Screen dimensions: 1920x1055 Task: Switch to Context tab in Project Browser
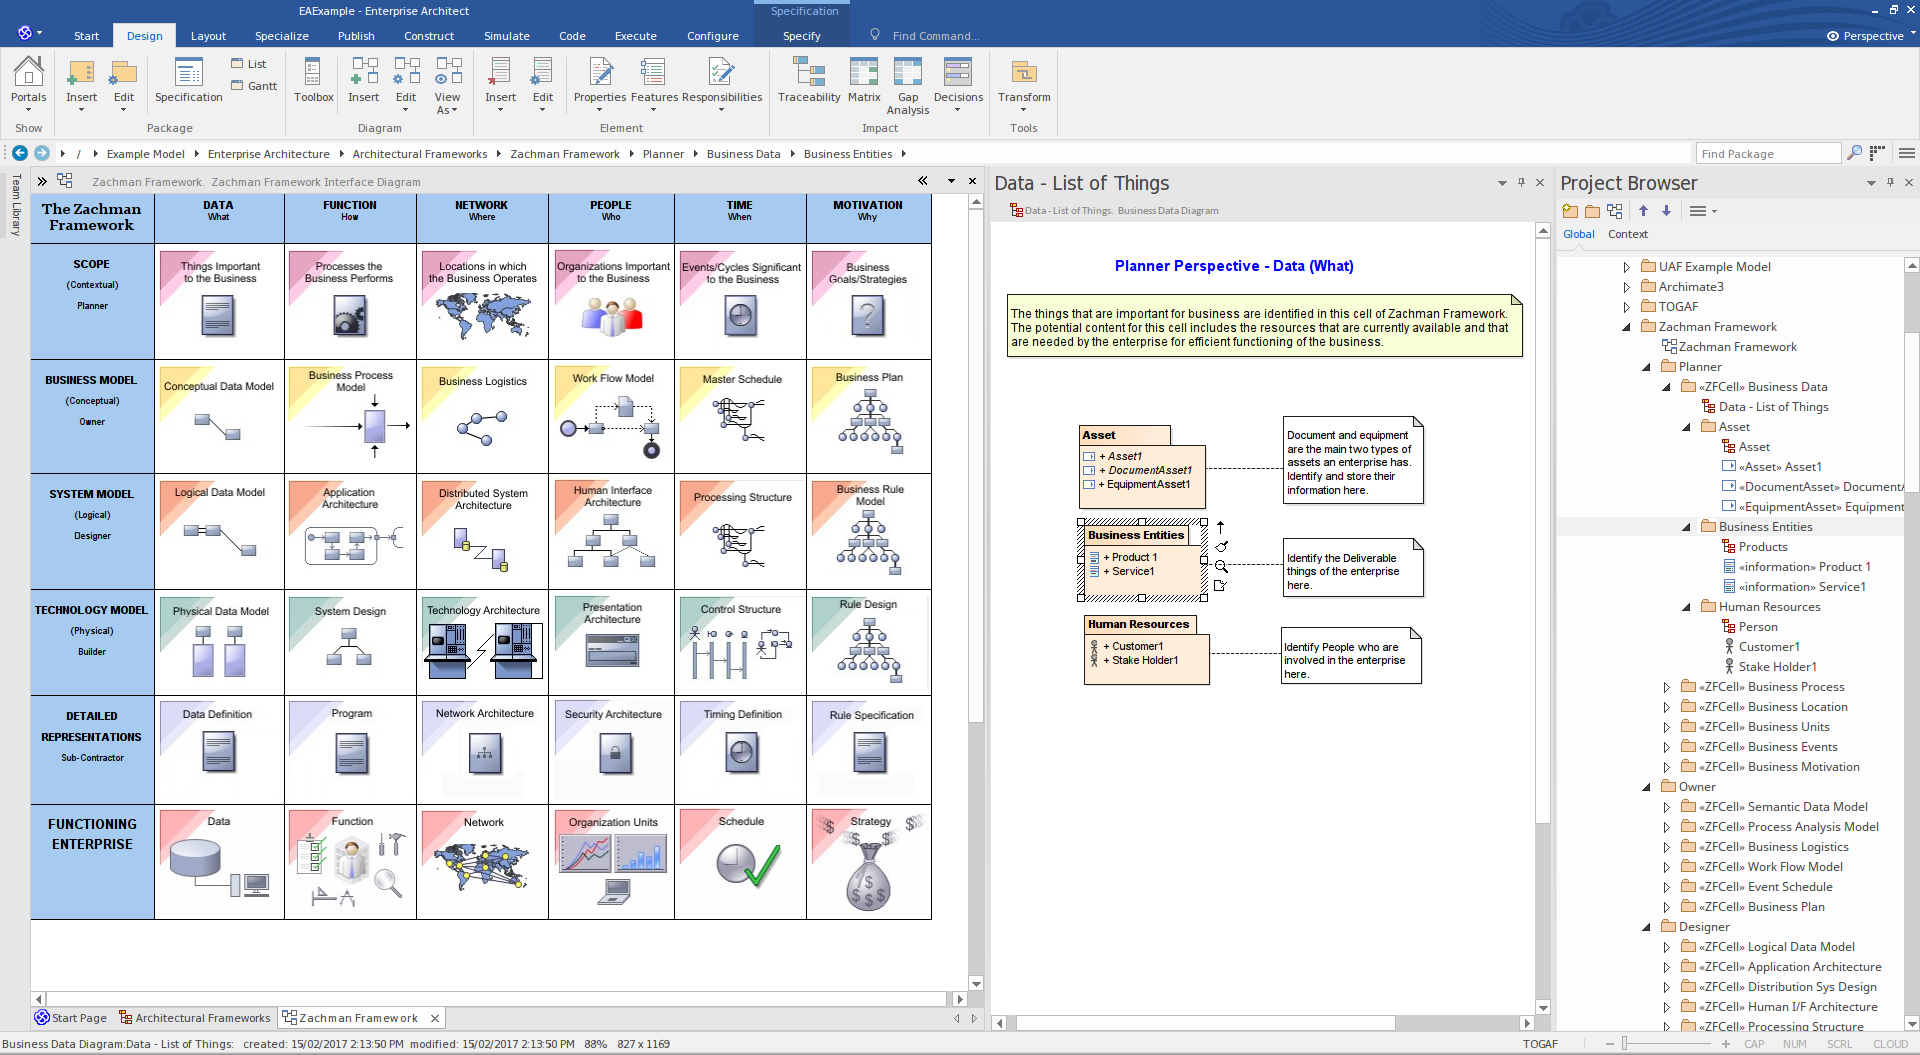pos(1627,234)
